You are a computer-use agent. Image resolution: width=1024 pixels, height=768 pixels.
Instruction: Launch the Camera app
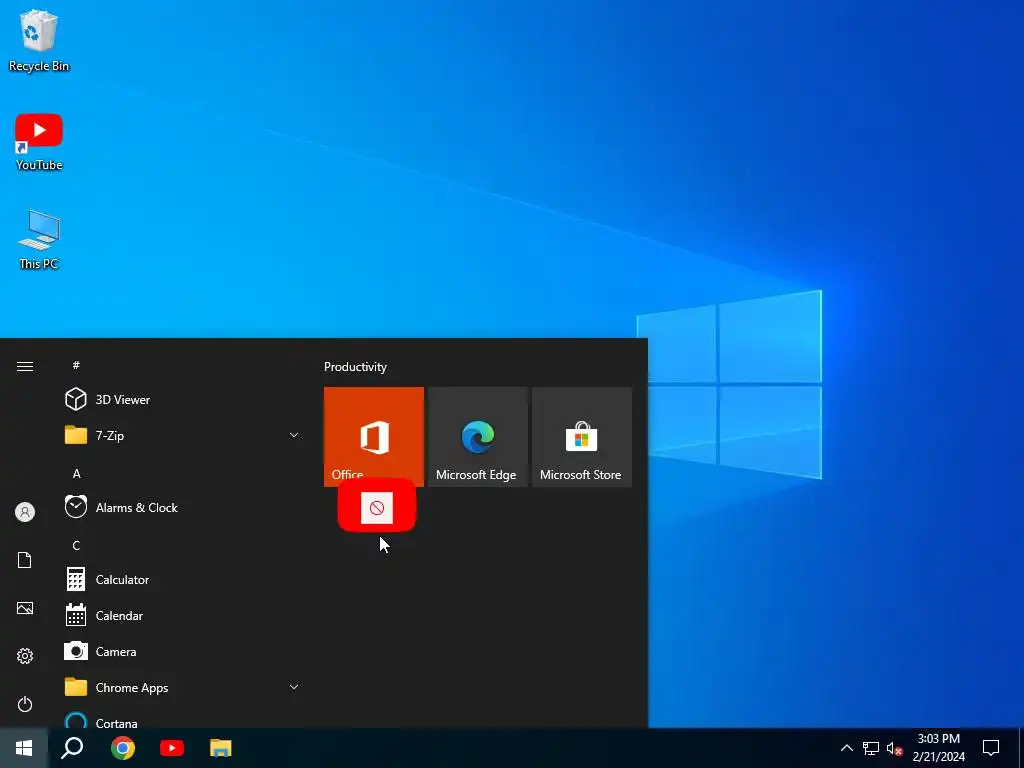pos(182,651)
